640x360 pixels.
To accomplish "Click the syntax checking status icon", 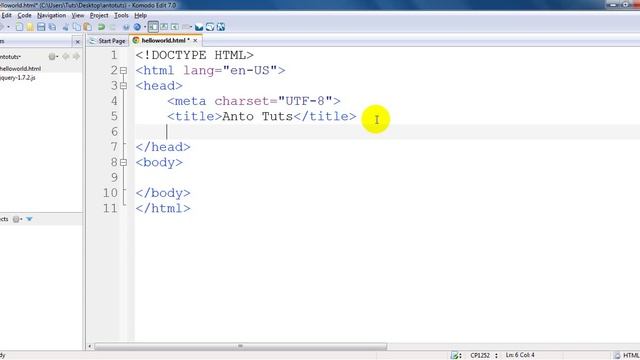I will 456,356.
